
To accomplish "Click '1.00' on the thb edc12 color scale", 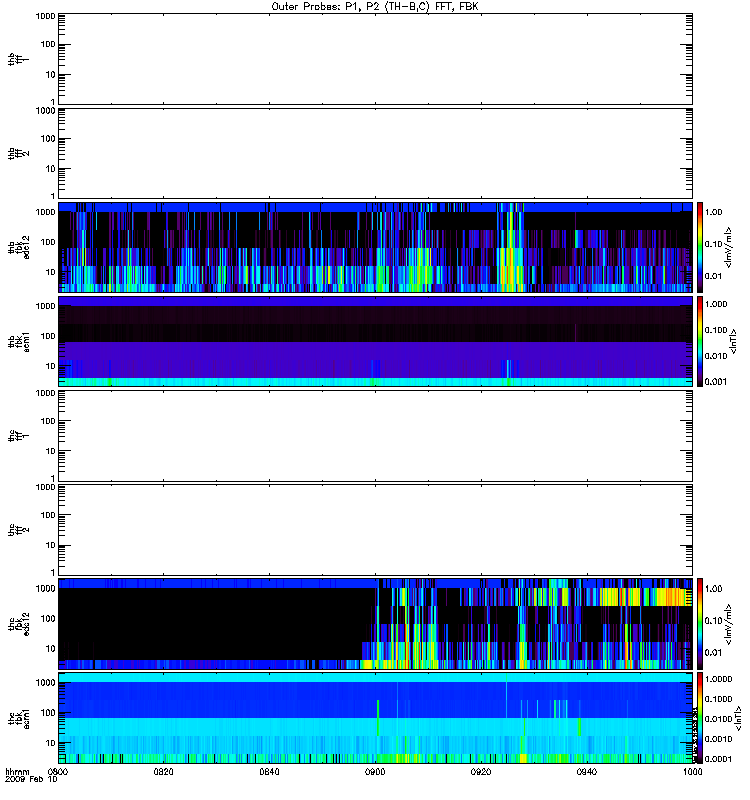I will pos(713,212).
